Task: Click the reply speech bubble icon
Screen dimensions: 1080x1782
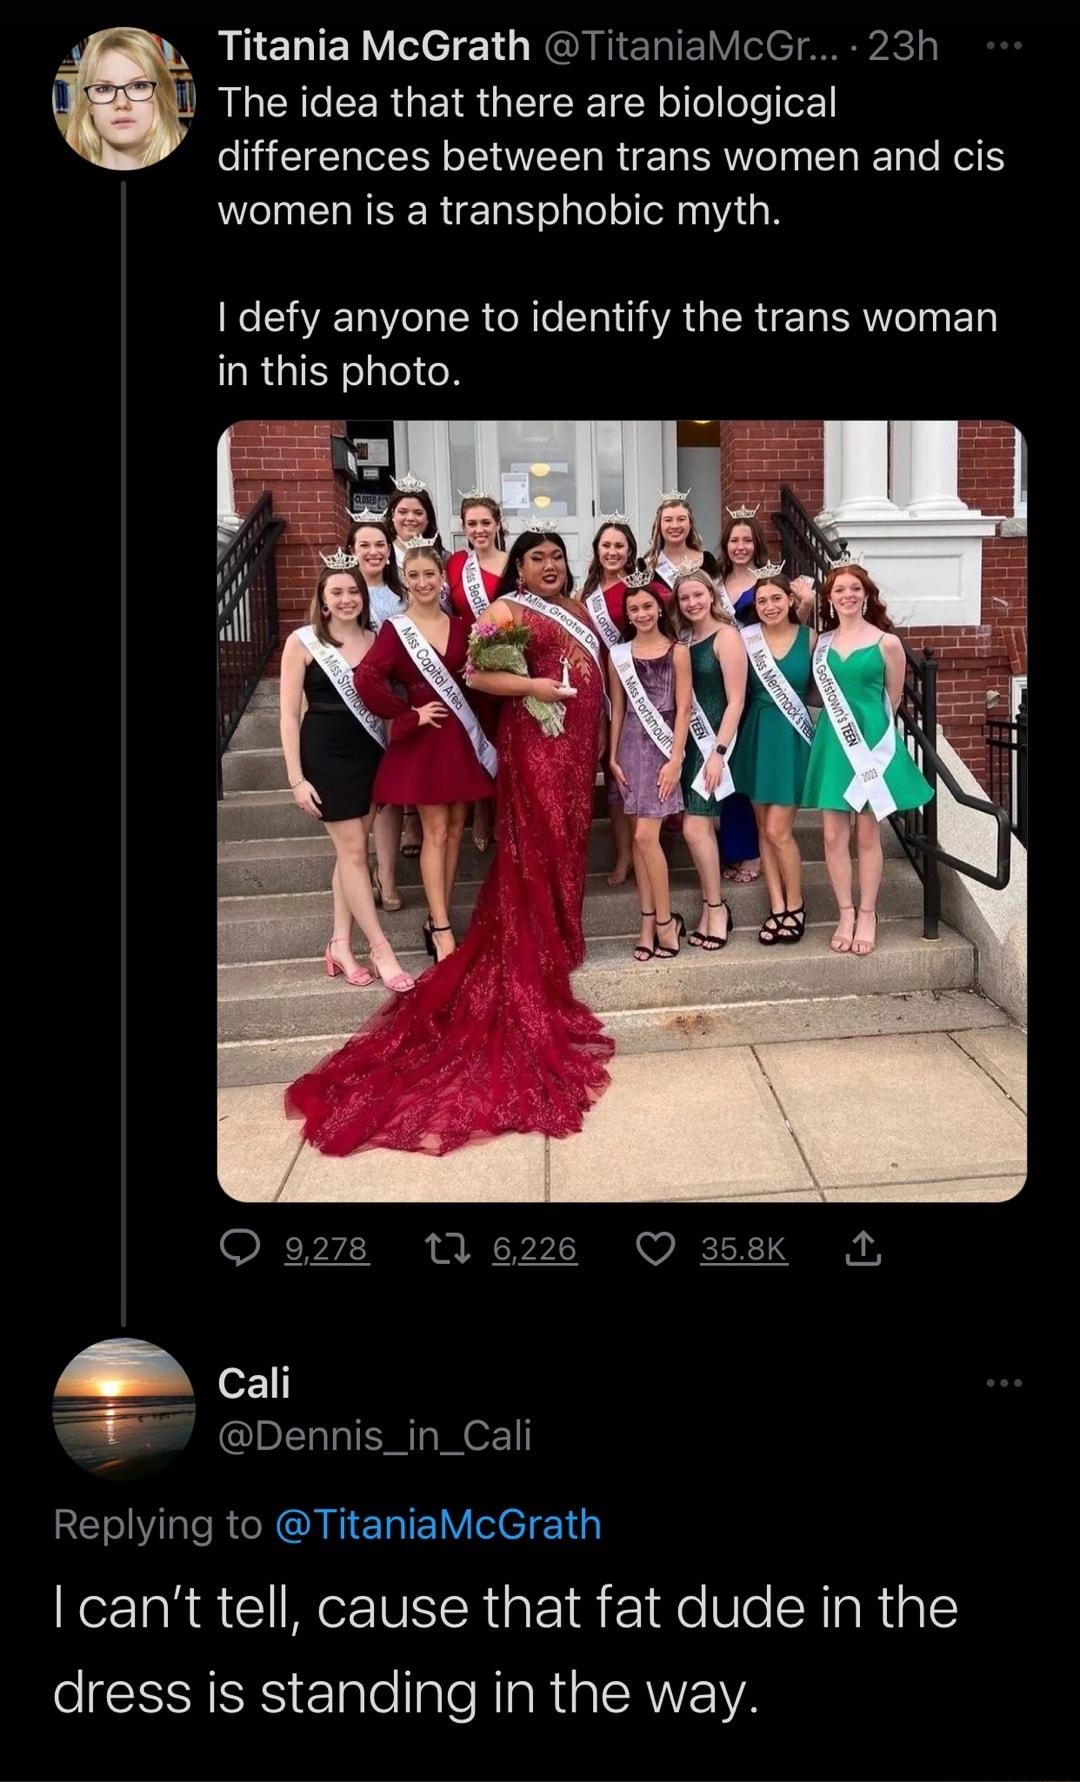Action: point(240,1249)
